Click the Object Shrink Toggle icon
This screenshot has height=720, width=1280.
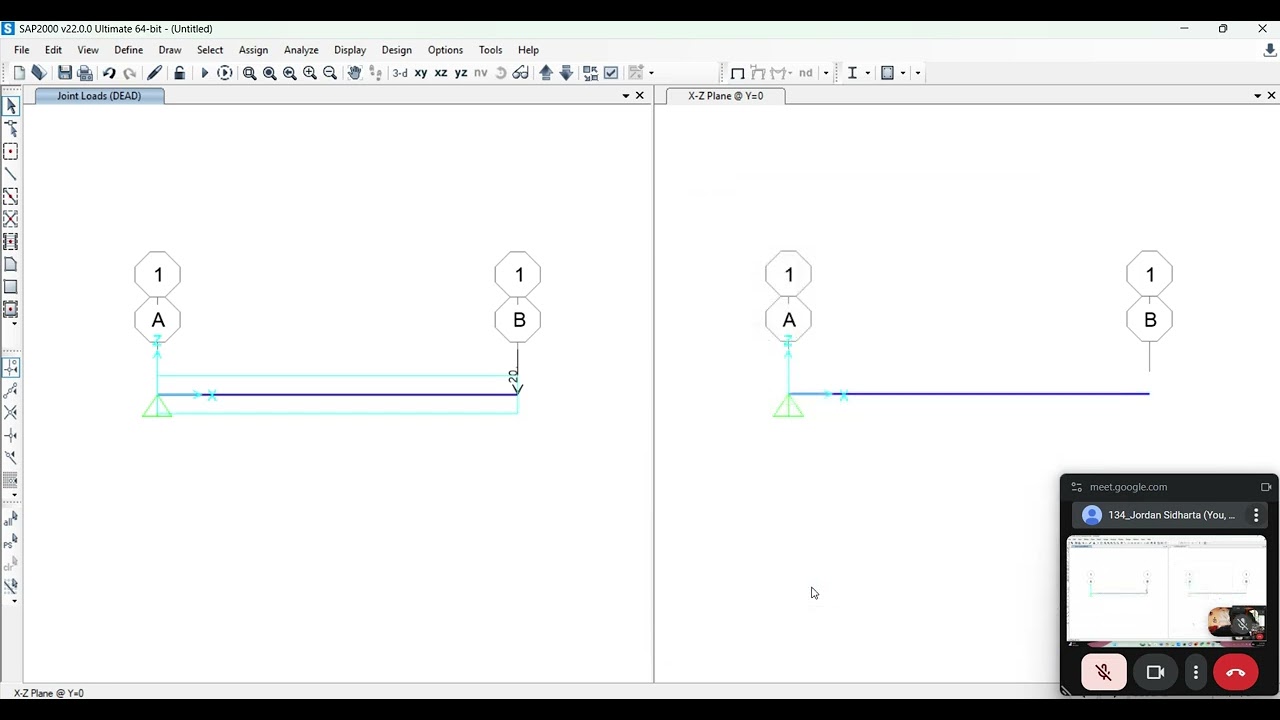(x=591, y=73)
